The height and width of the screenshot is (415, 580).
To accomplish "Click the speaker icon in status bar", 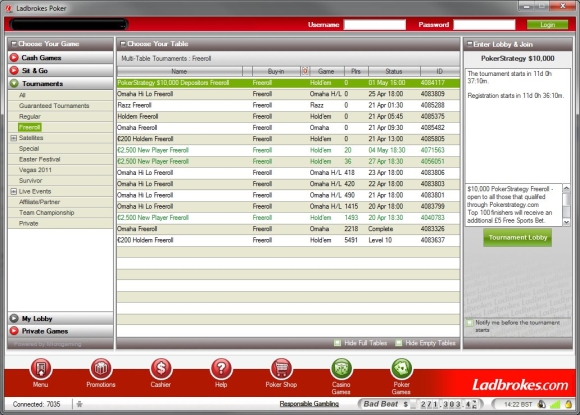I will point(542,404).
